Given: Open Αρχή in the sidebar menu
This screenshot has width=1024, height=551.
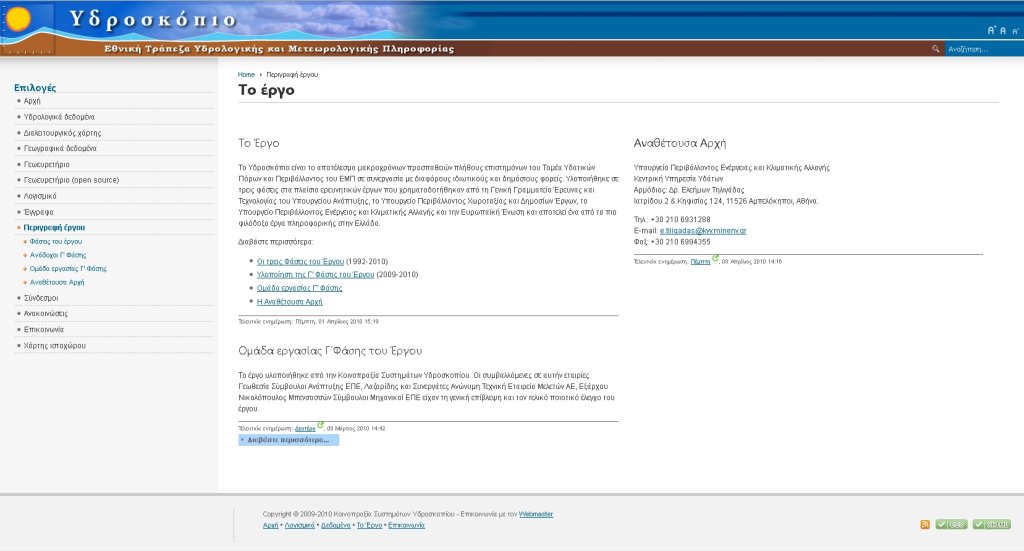Looking at the screenshot, I should pos(32,101).
